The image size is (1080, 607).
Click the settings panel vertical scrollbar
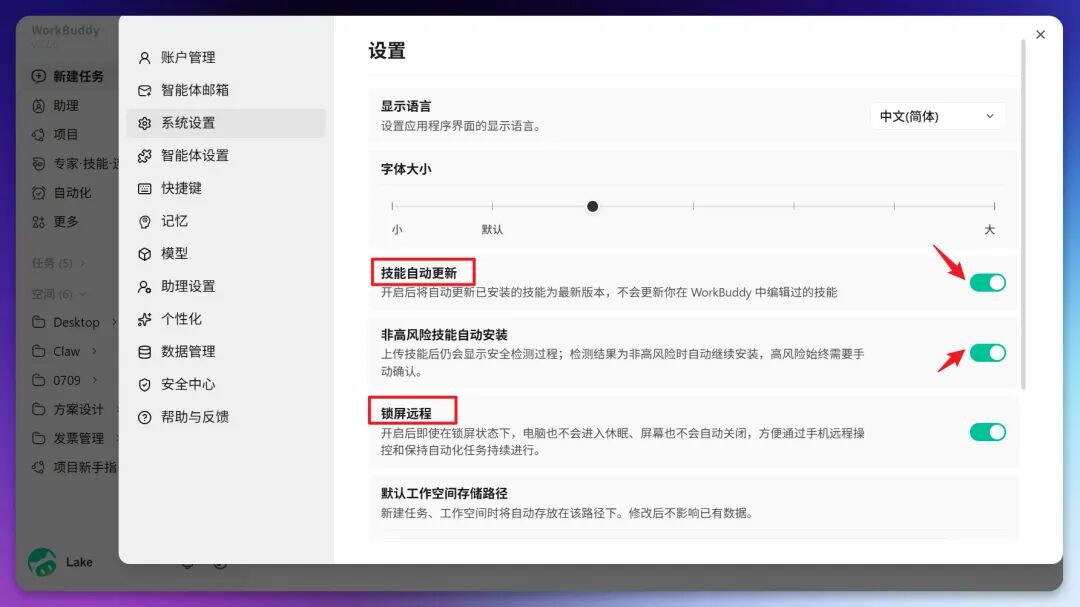pyautogui.click(x=1023, y=214)
